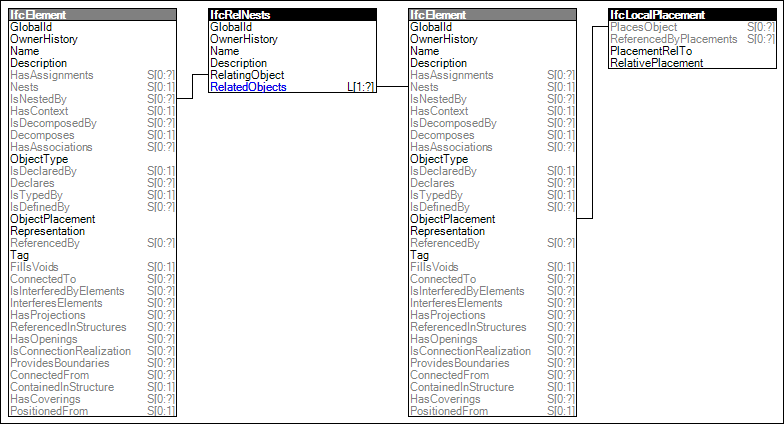Select ReferencedInStructures in the first IfcElement box
This screenshot has height=424, width=784.
click(x=68, y=327)
